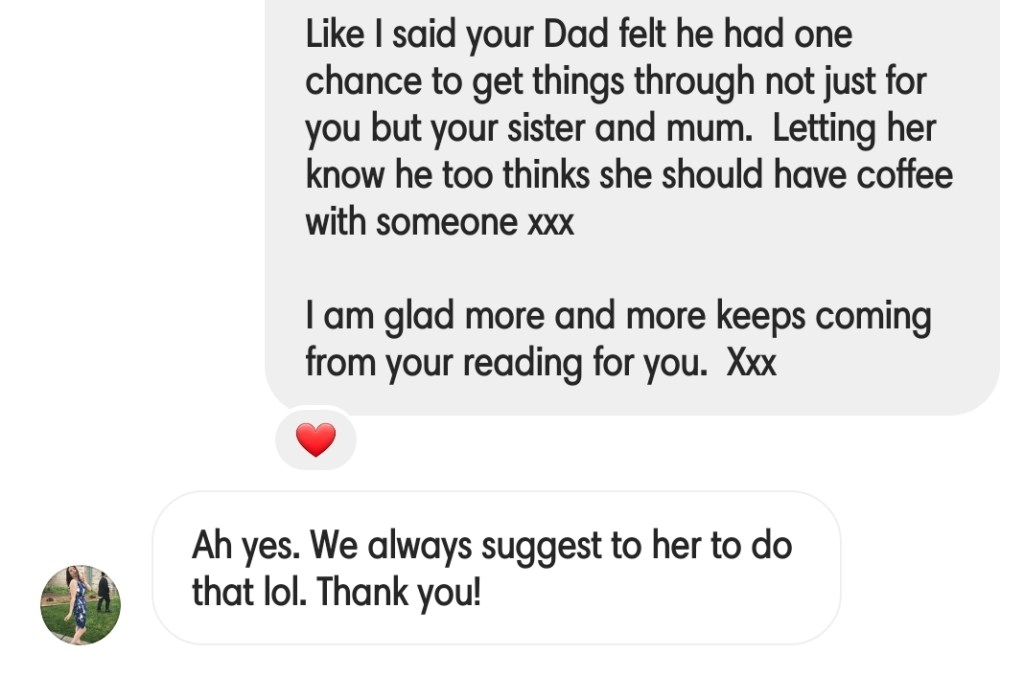The width and height of the screenshot is (1024, 676).
Task: Tap the words "keeps coming"
Action: pyautogui.click(x=823, y=317)
